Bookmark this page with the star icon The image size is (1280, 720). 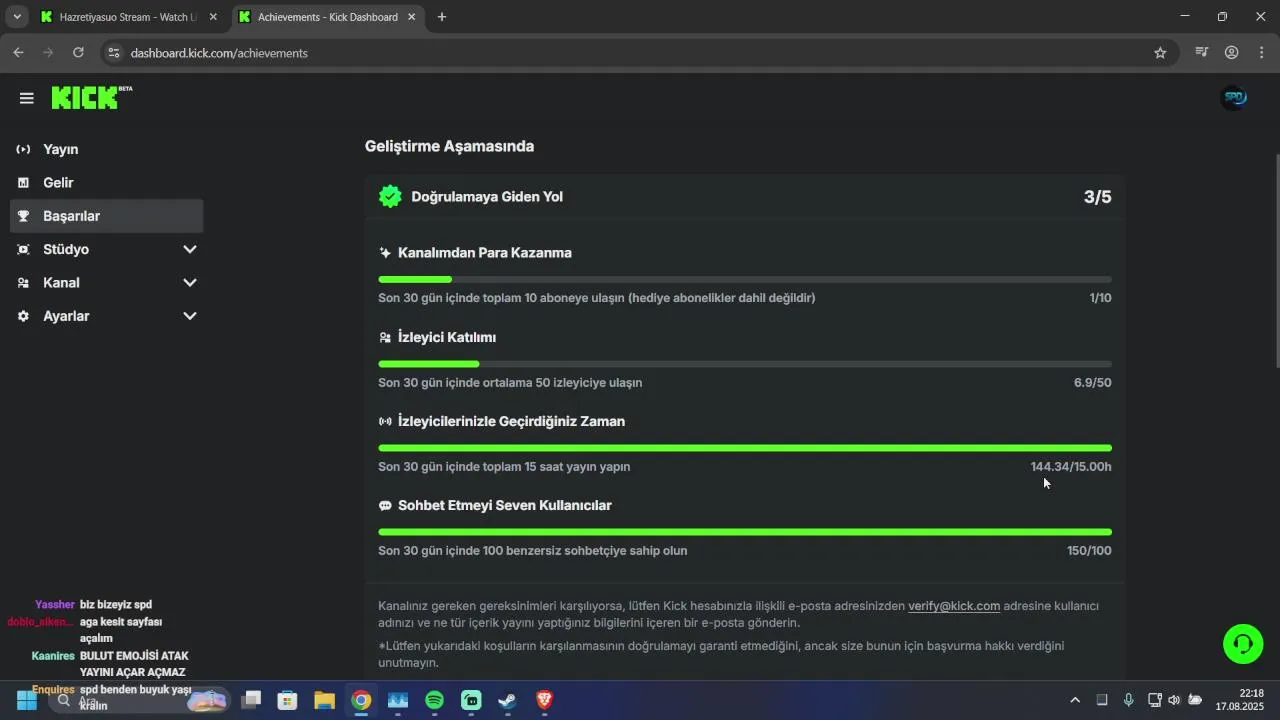[1160, 53]
